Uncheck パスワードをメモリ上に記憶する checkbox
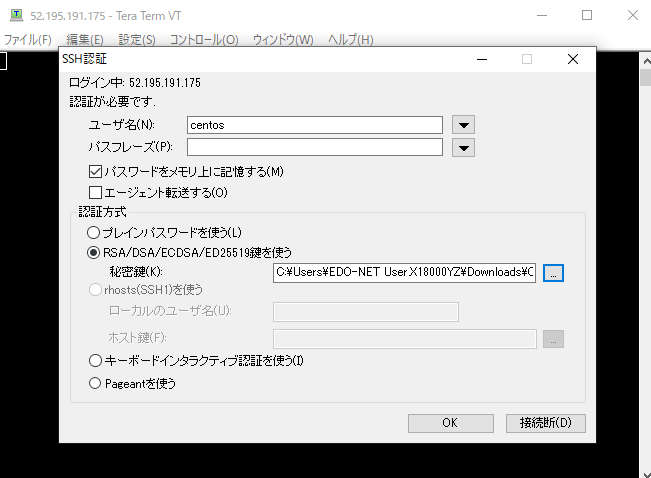Image resolution: width=651 pixels, height=478 pixels. point(95,172)
